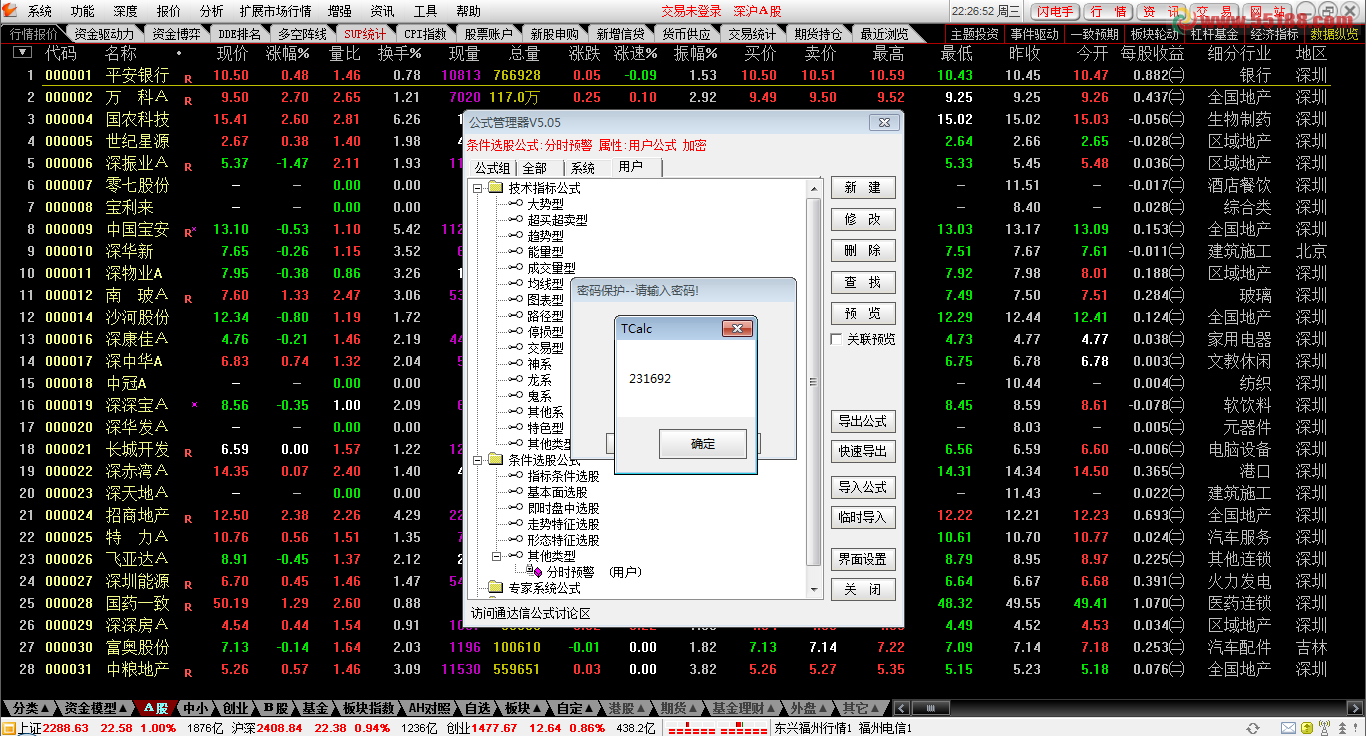Click the application logo icon at top left

(x=9, y=11)
